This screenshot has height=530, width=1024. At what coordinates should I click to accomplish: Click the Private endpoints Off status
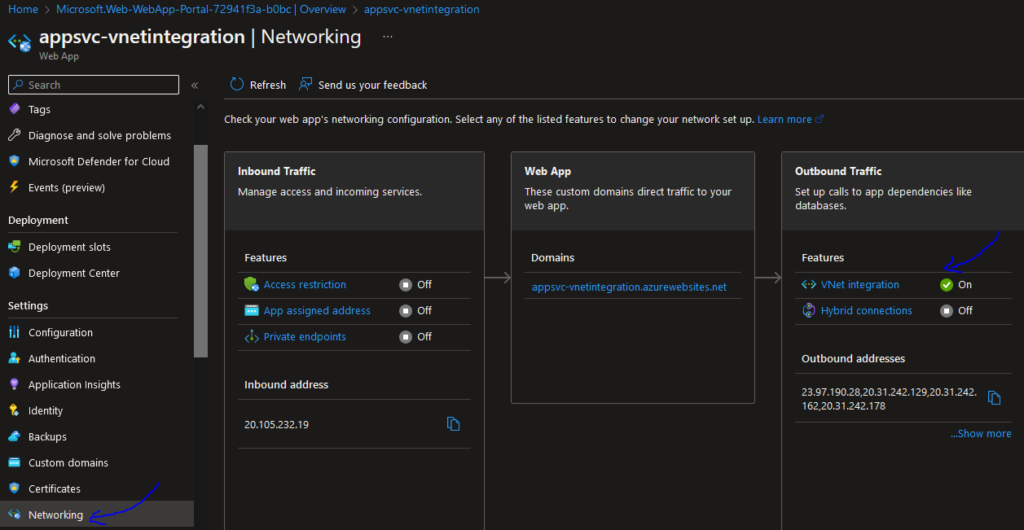pos(415,337)
